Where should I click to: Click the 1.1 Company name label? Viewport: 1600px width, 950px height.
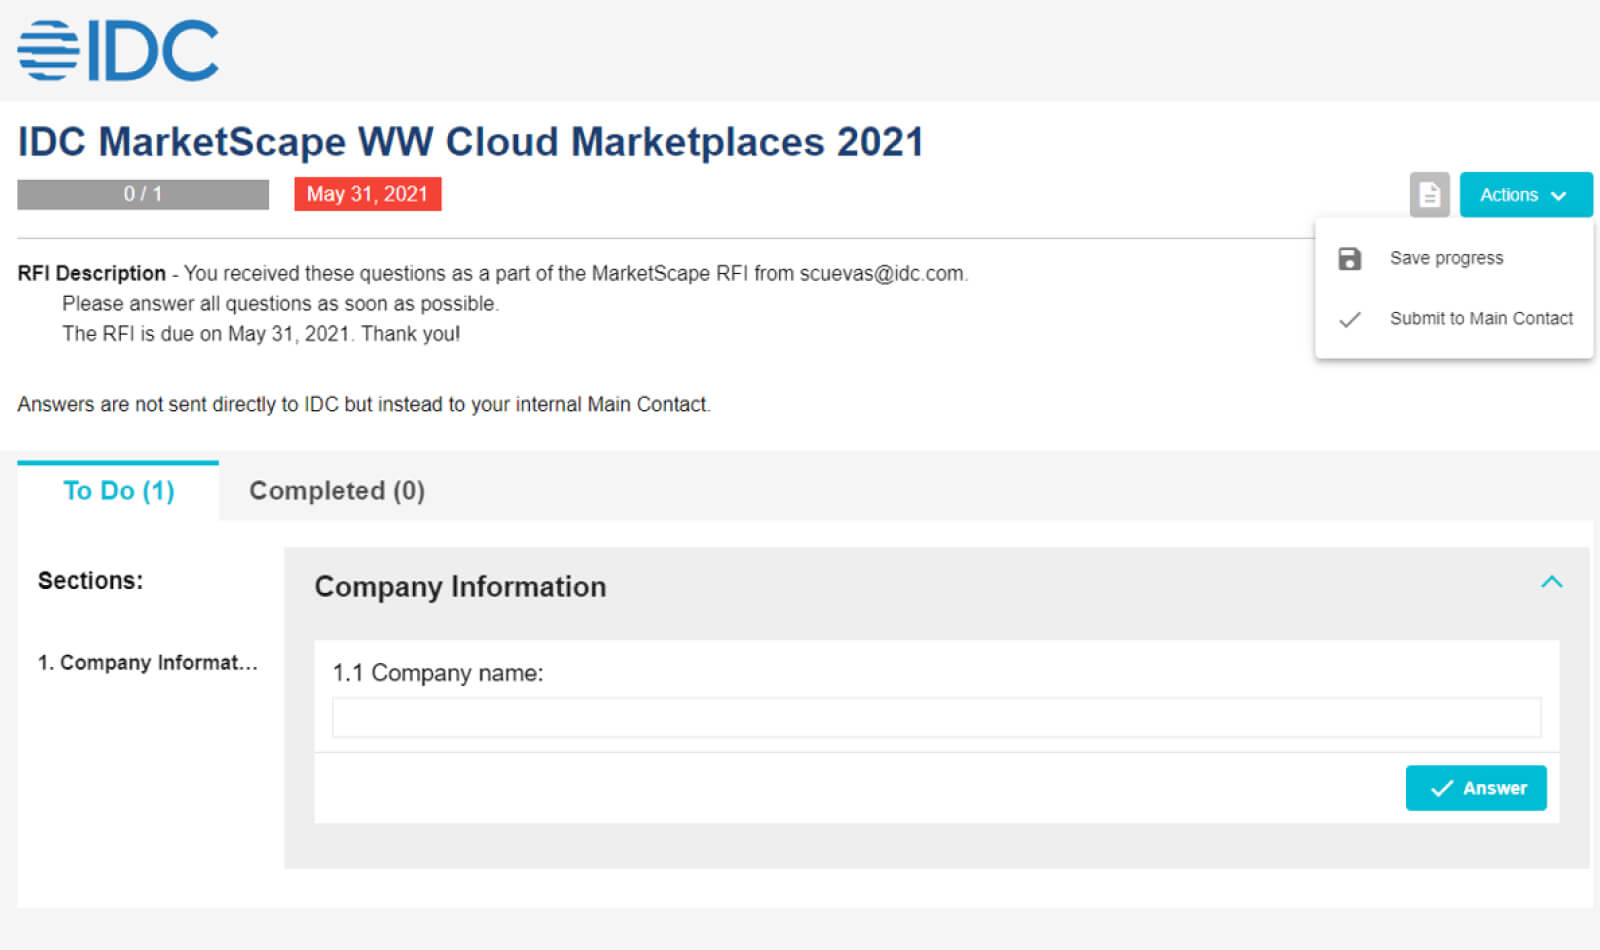pyautogui.click(x=438, y=673)
